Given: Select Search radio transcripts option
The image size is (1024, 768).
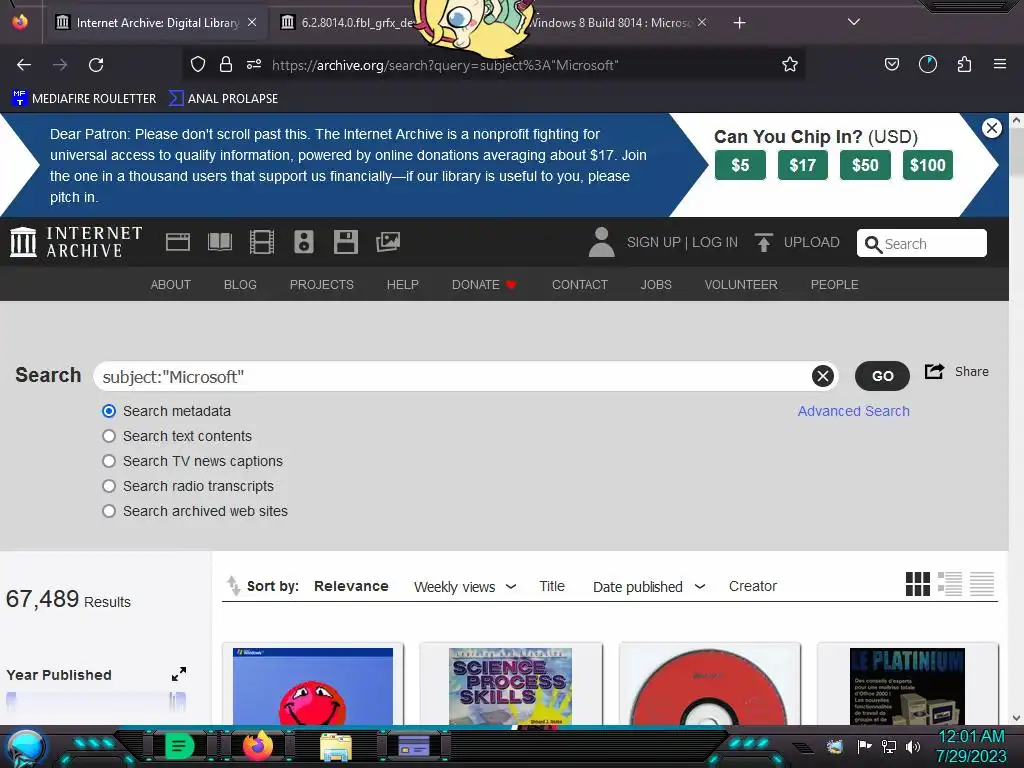Looking at the screenshot, I should 109,486.
